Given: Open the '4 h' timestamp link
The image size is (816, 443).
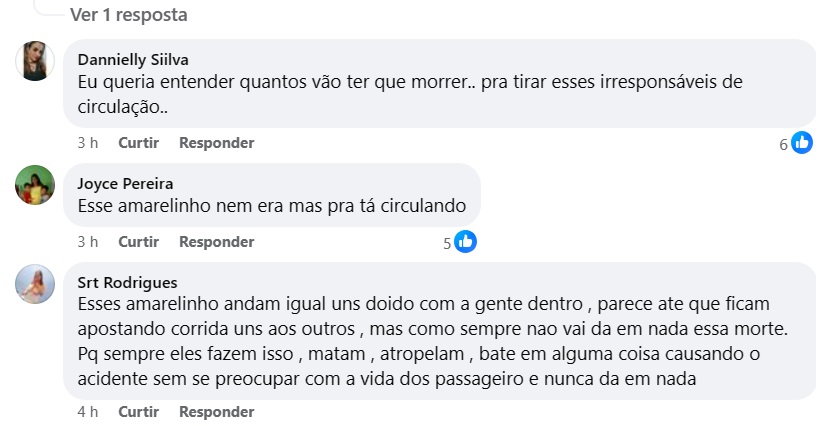Looking at the screenshot, I should pos(88,412).
